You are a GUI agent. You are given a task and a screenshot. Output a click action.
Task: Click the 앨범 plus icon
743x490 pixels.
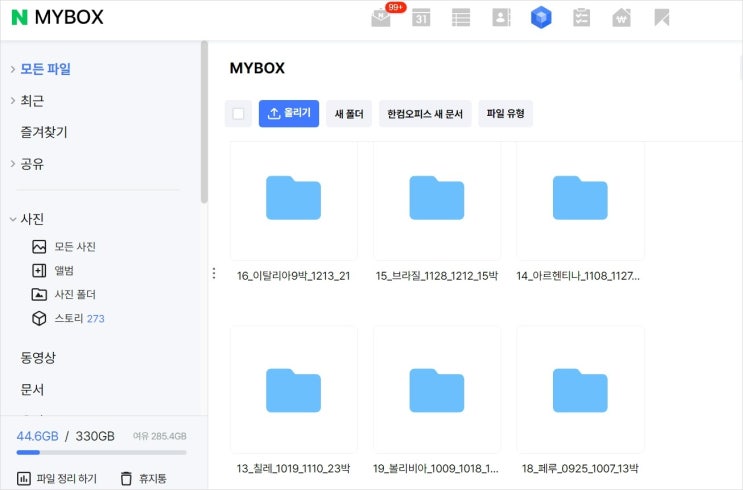[39, 271]
